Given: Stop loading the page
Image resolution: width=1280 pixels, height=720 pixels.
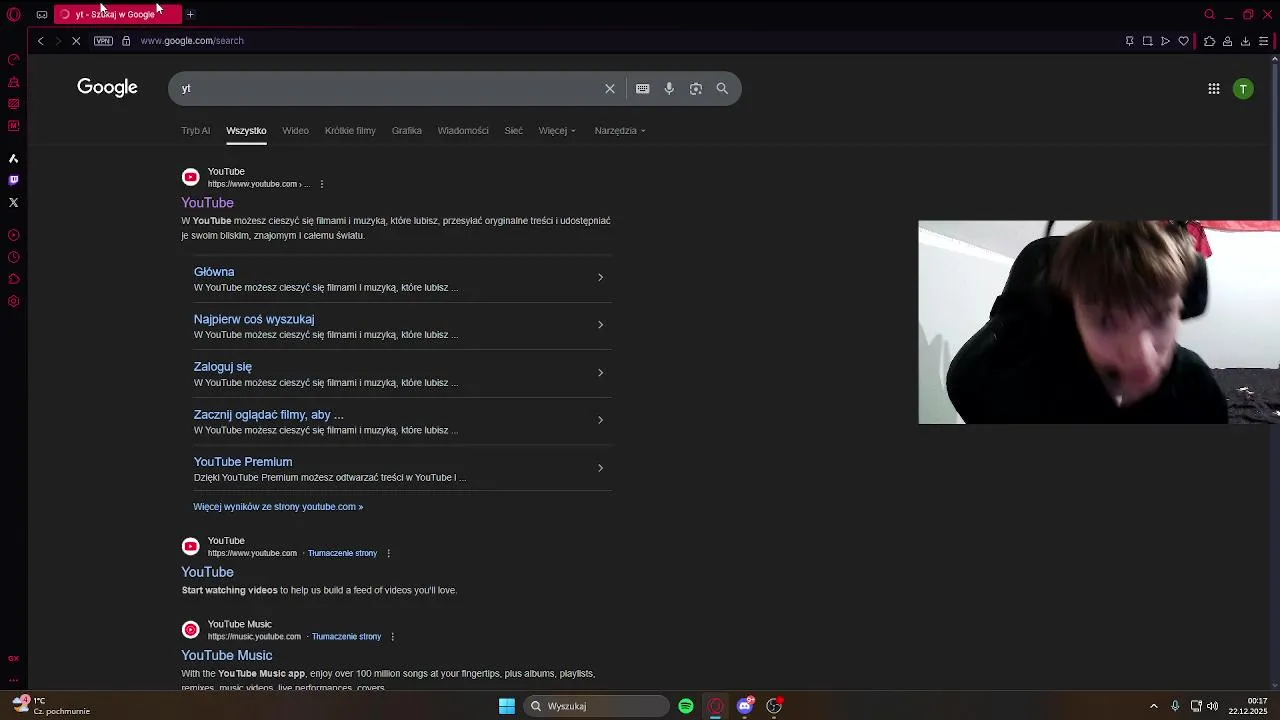Looking at the screenshot, I should [76, 41].
